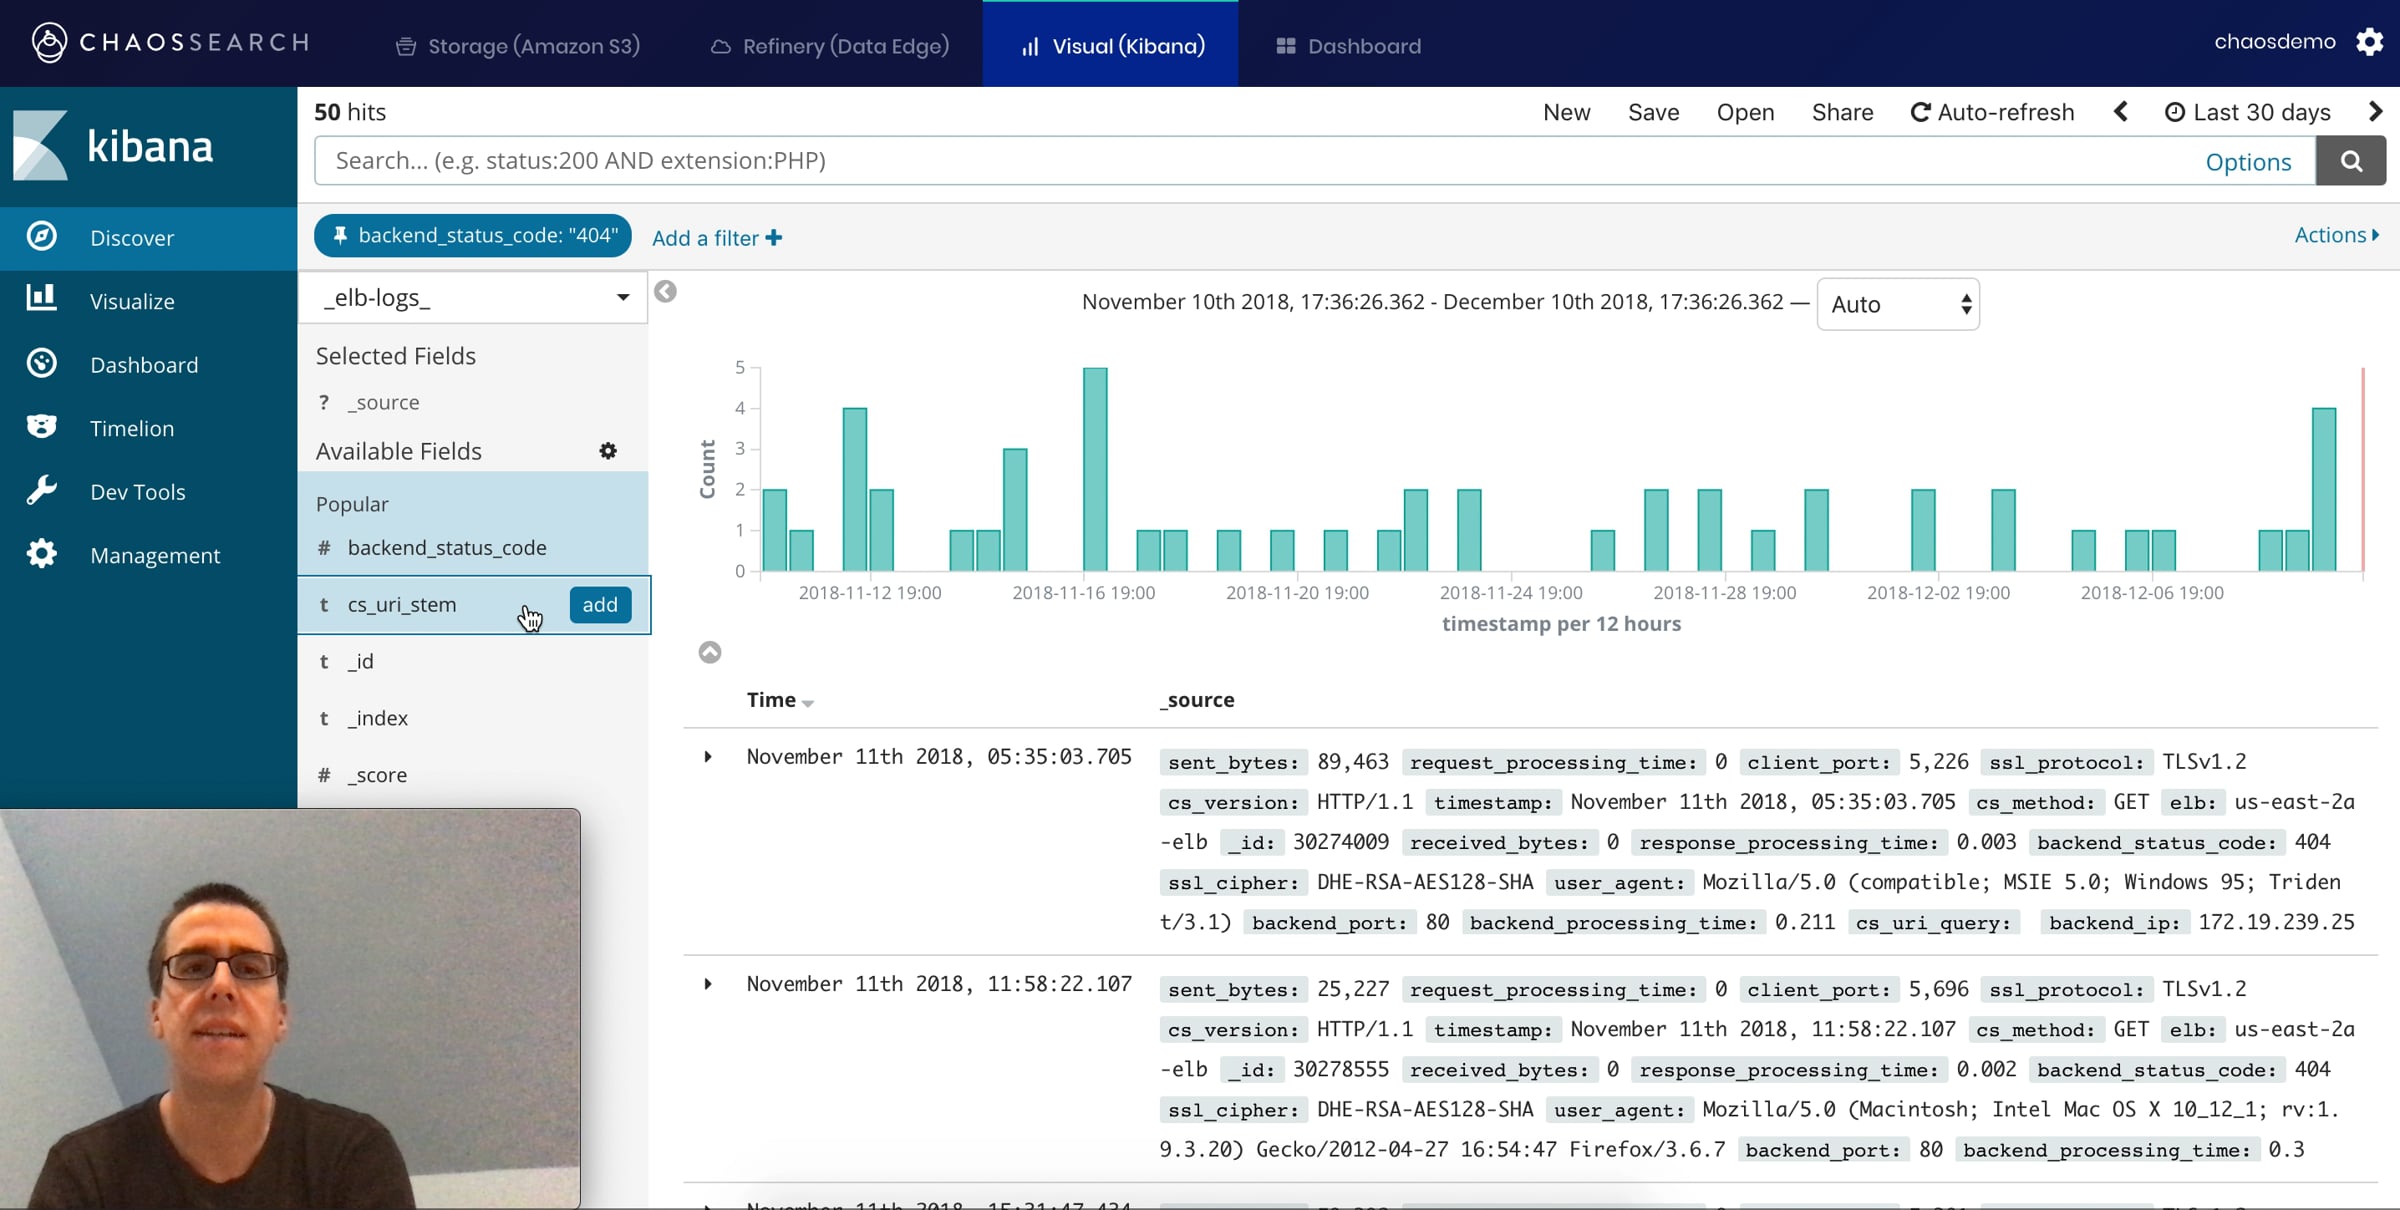
Task: Click Open in the Discover menu
Action: click(1746, 112)
